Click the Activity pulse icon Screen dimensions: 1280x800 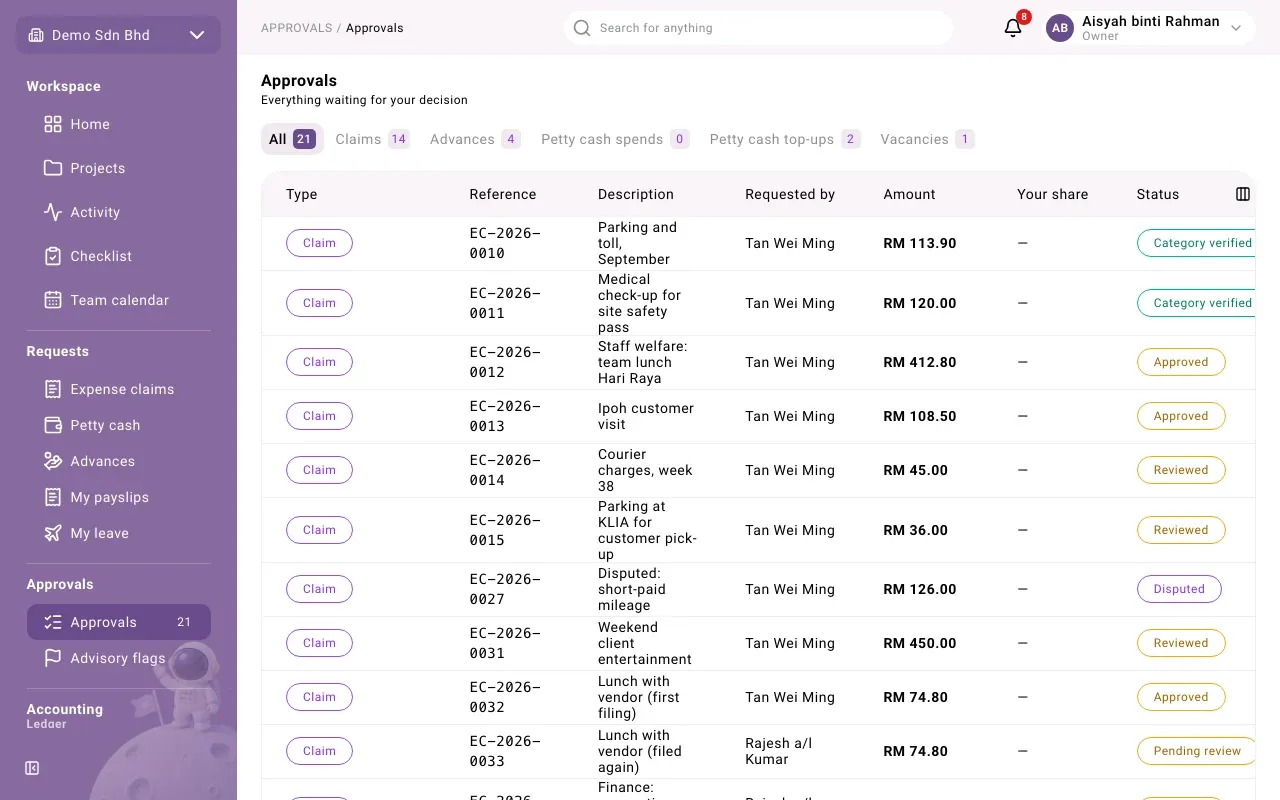pyautogui.click(x=53, y=212)
